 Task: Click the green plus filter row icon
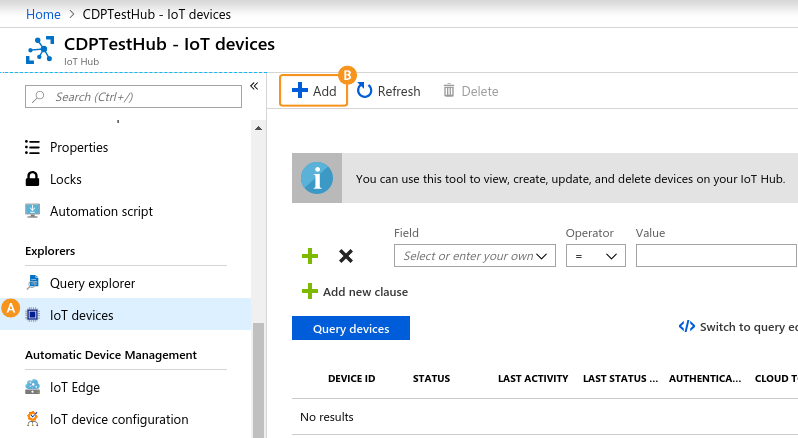point(310,256)
